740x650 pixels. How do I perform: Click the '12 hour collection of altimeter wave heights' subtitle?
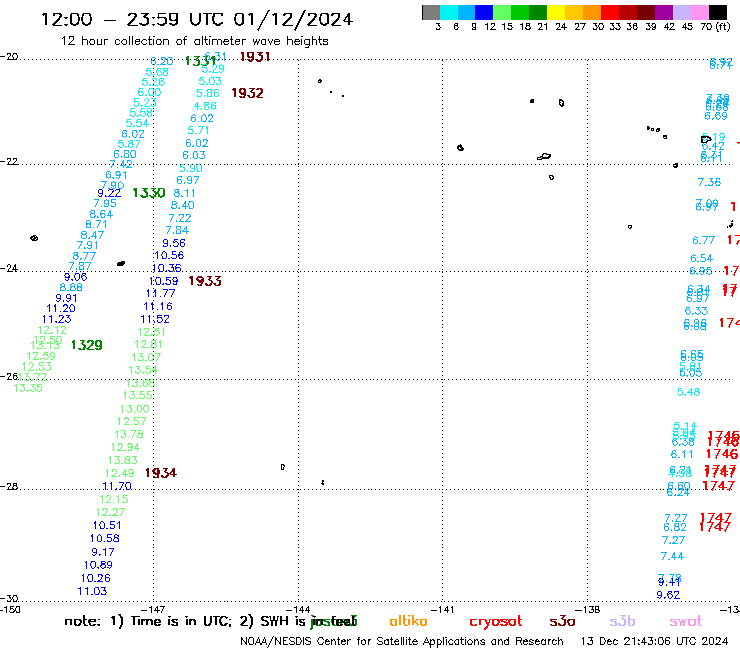click(x=194, y=41)
